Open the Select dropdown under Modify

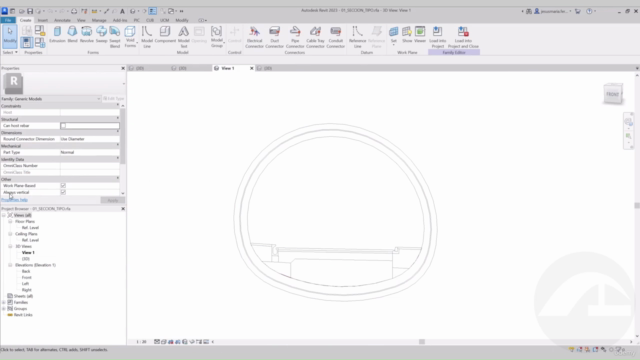point(10,52)
